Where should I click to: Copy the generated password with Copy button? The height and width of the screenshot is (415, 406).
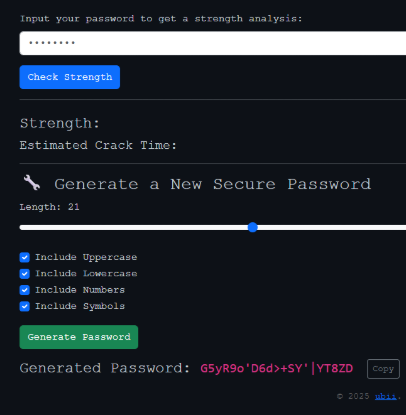[383, 369]
